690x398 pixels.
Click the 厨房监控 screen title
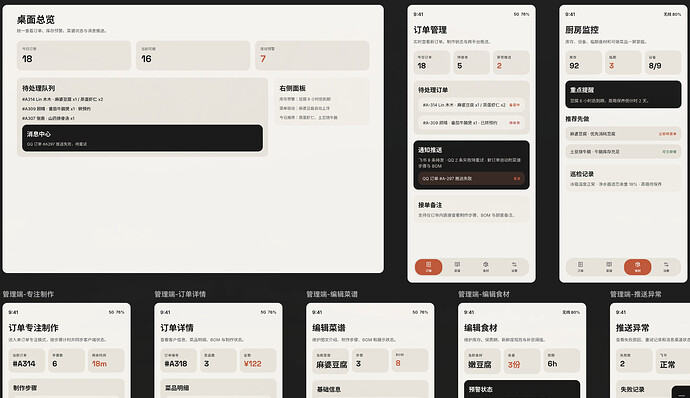point(582,30)
